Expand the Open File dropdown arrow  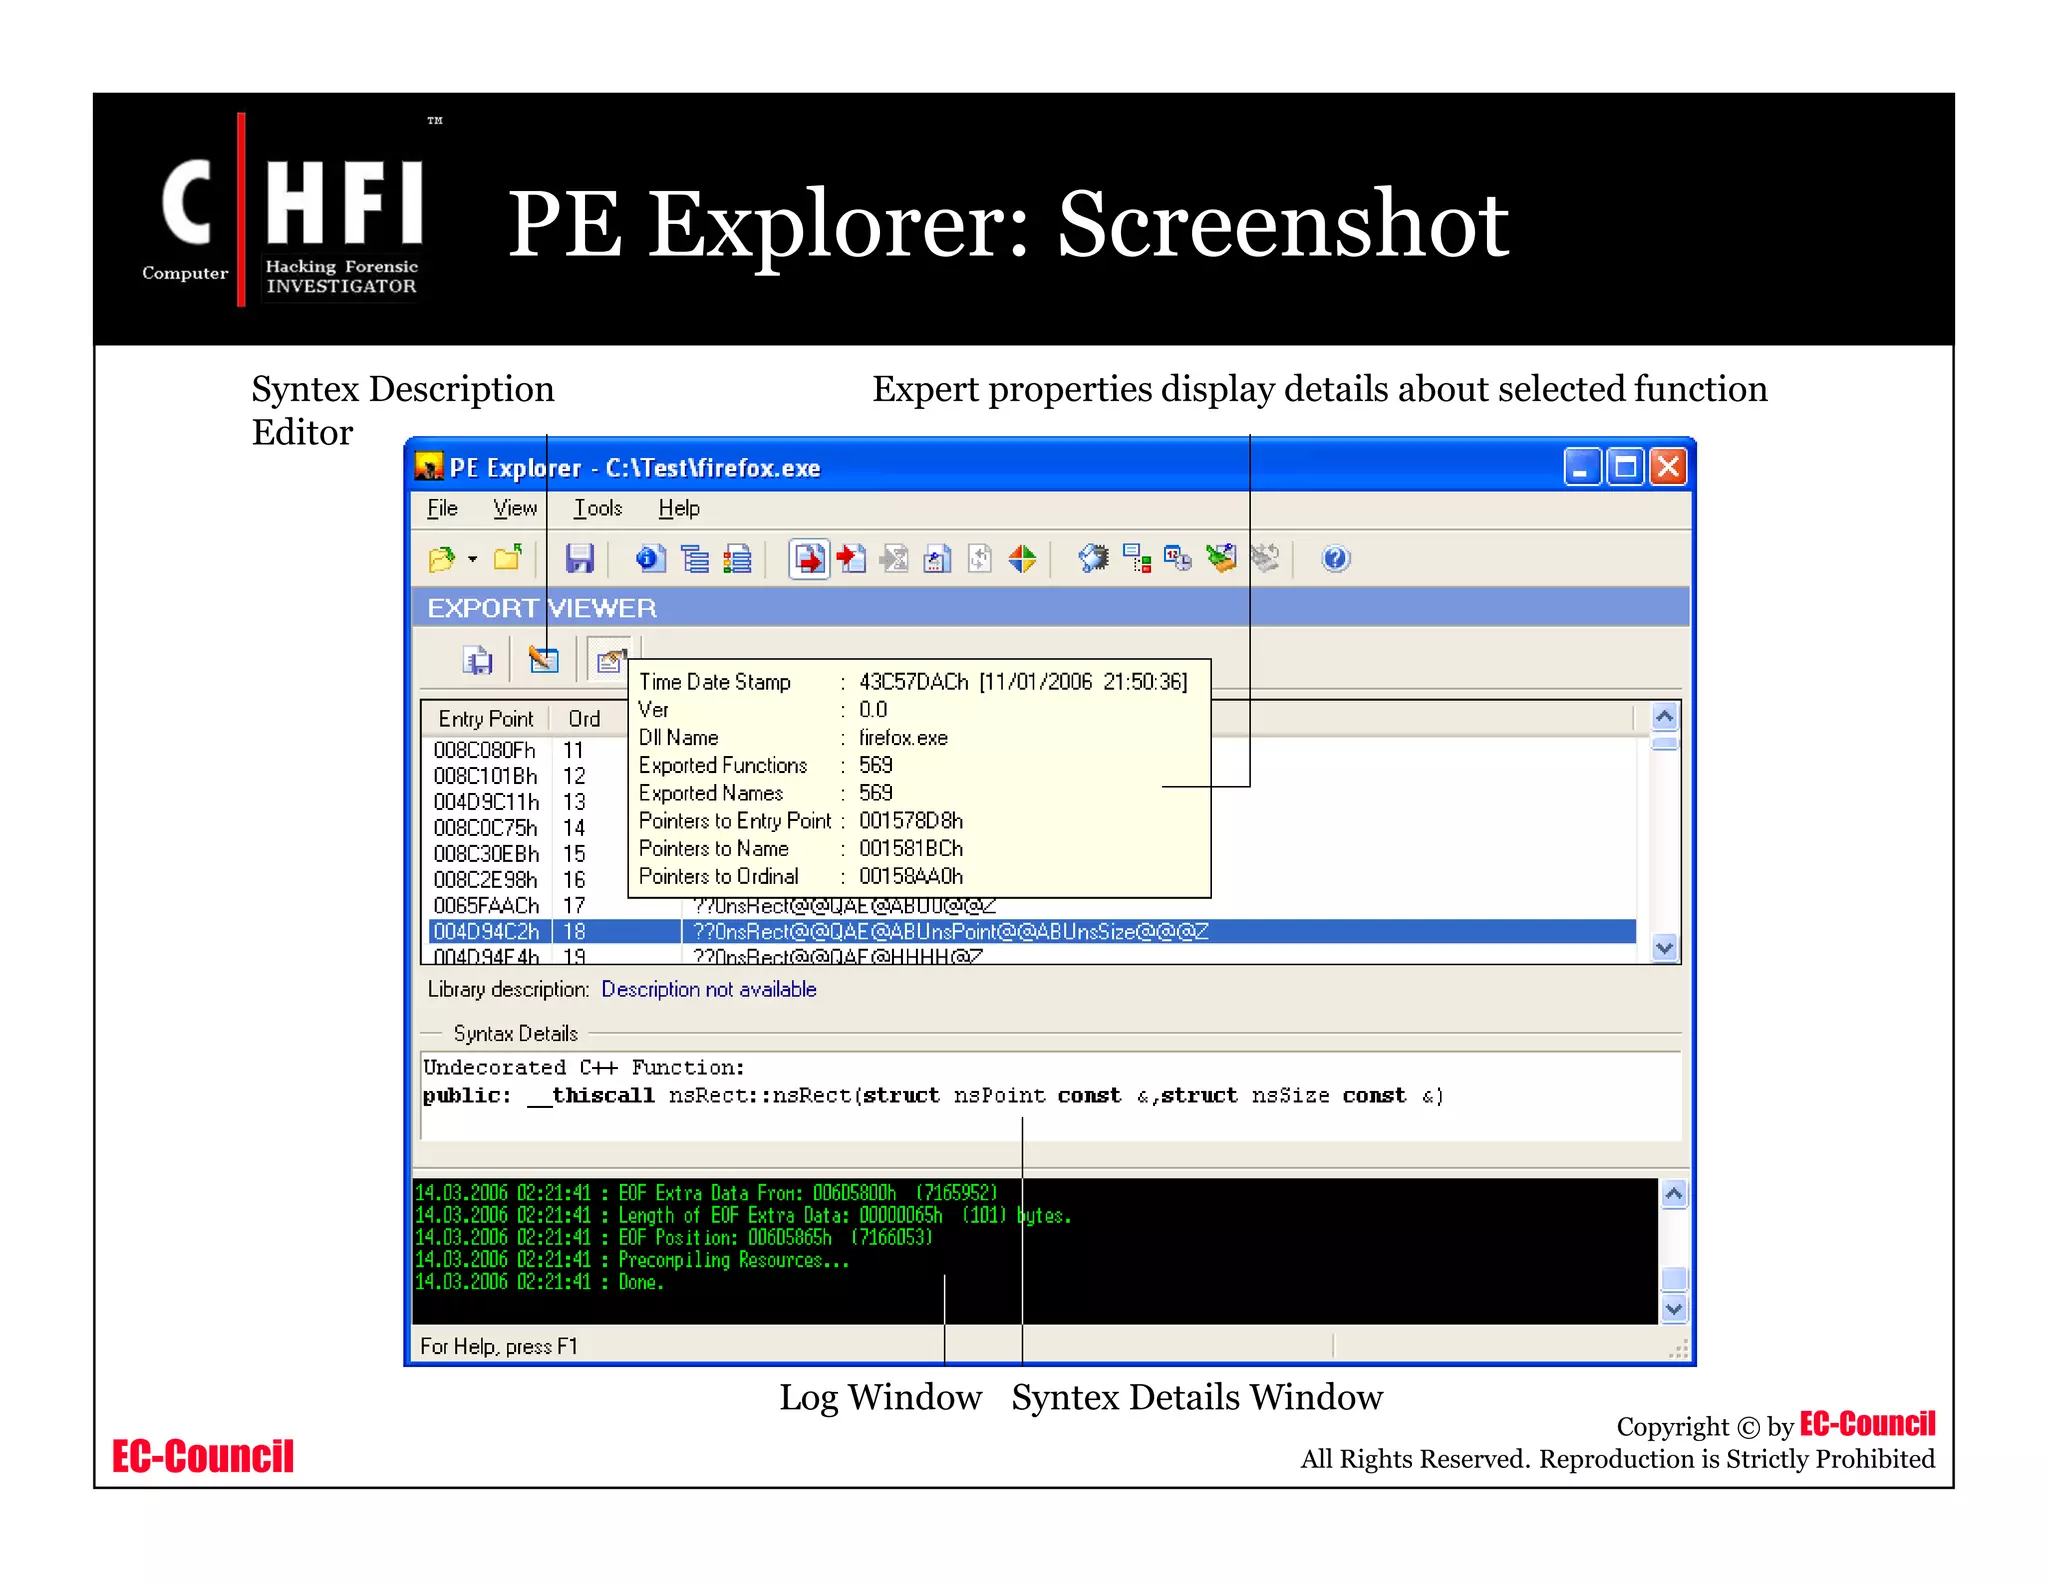472,560
